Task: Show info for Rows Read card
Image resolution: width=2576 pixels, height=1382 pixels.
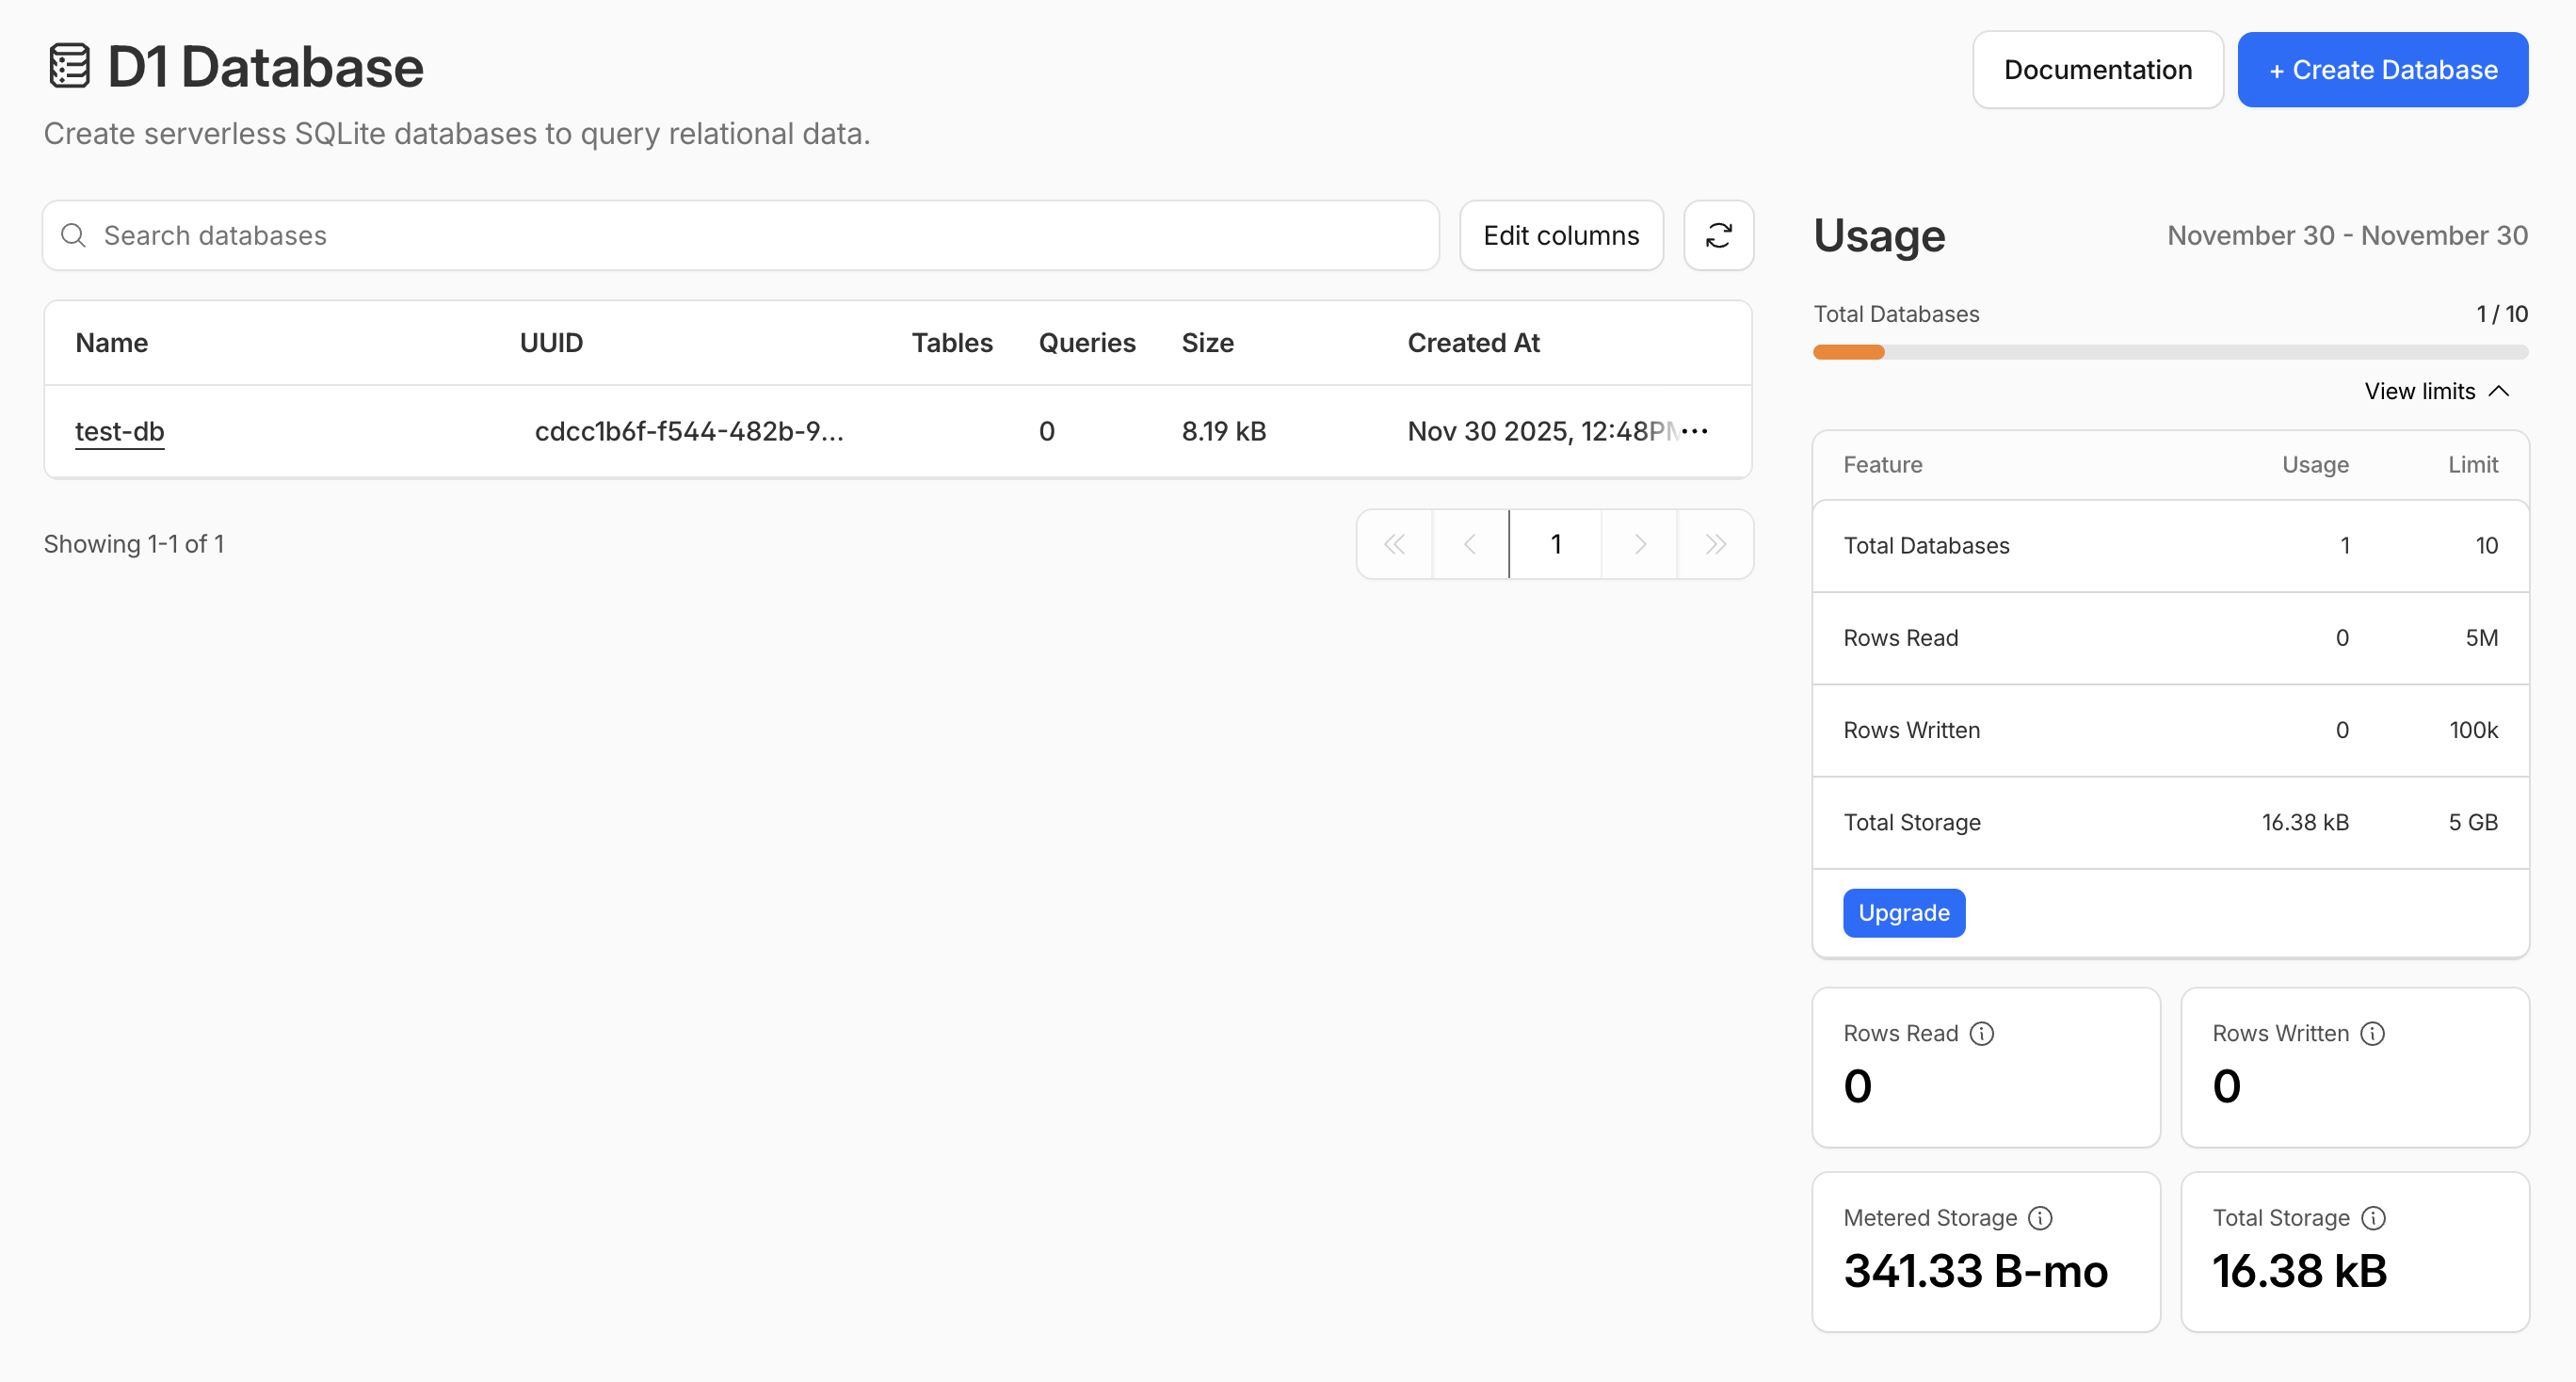Action: pos(1981,1033)
